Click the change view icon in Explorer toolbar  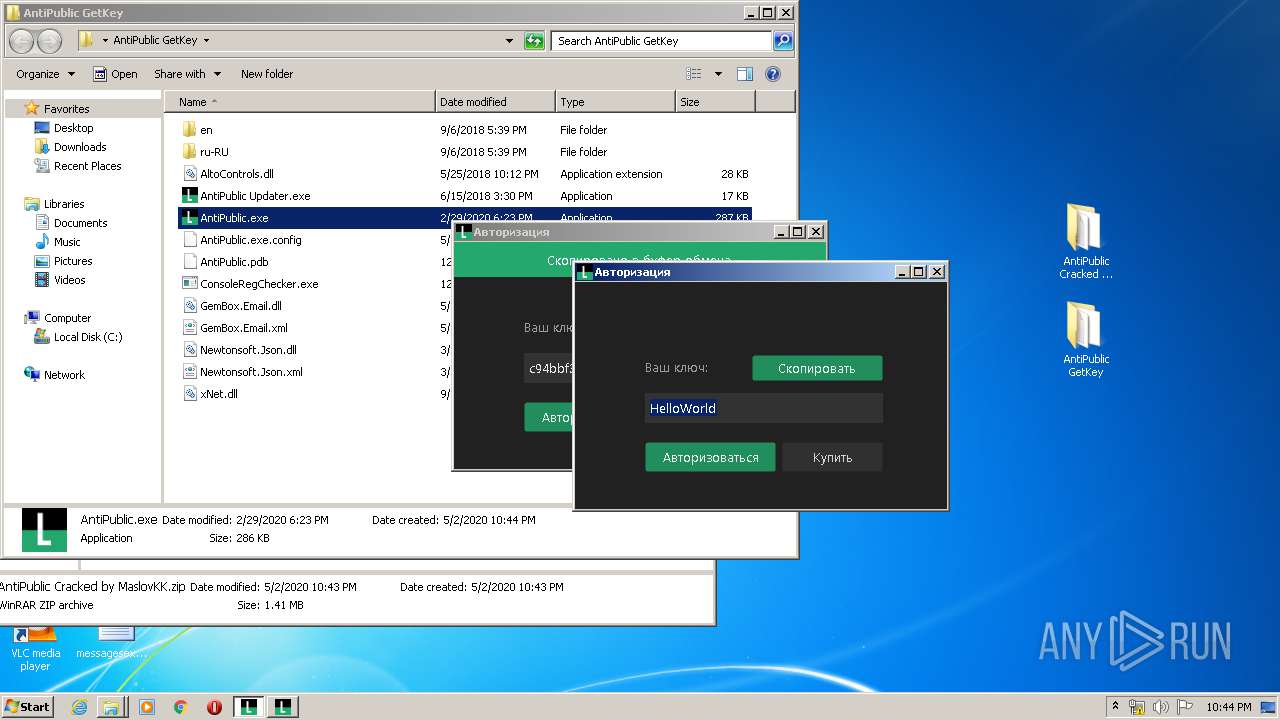click(694, 74)
